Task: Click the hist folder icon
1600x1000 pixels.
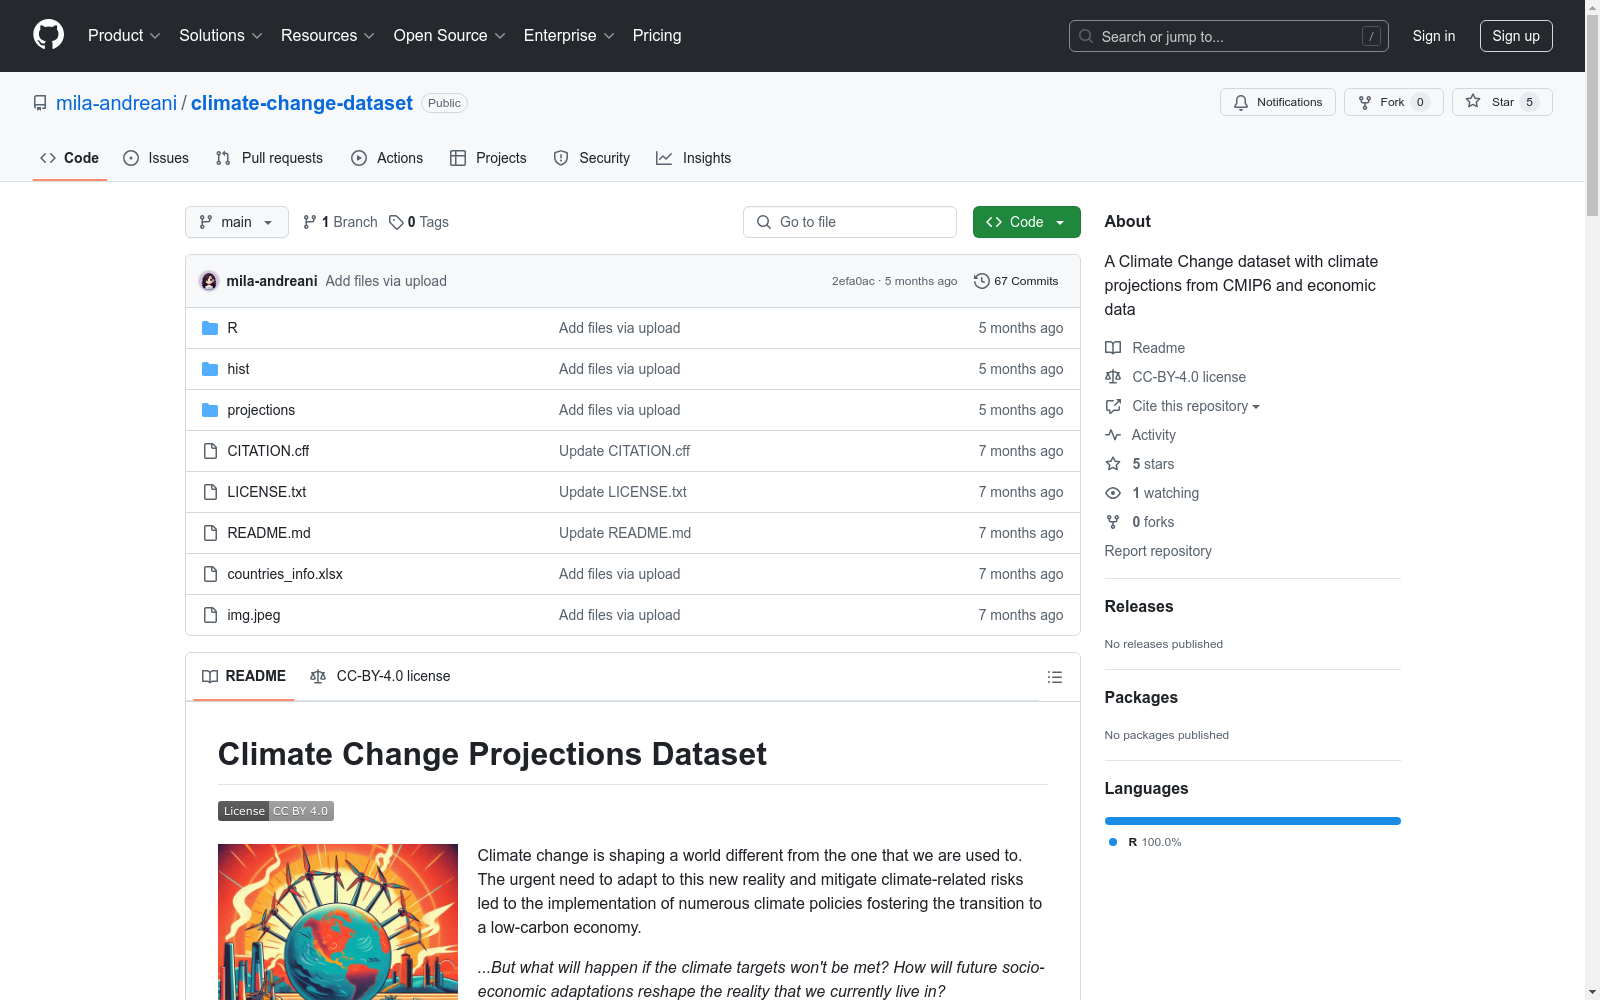Action: coord(210,369)
